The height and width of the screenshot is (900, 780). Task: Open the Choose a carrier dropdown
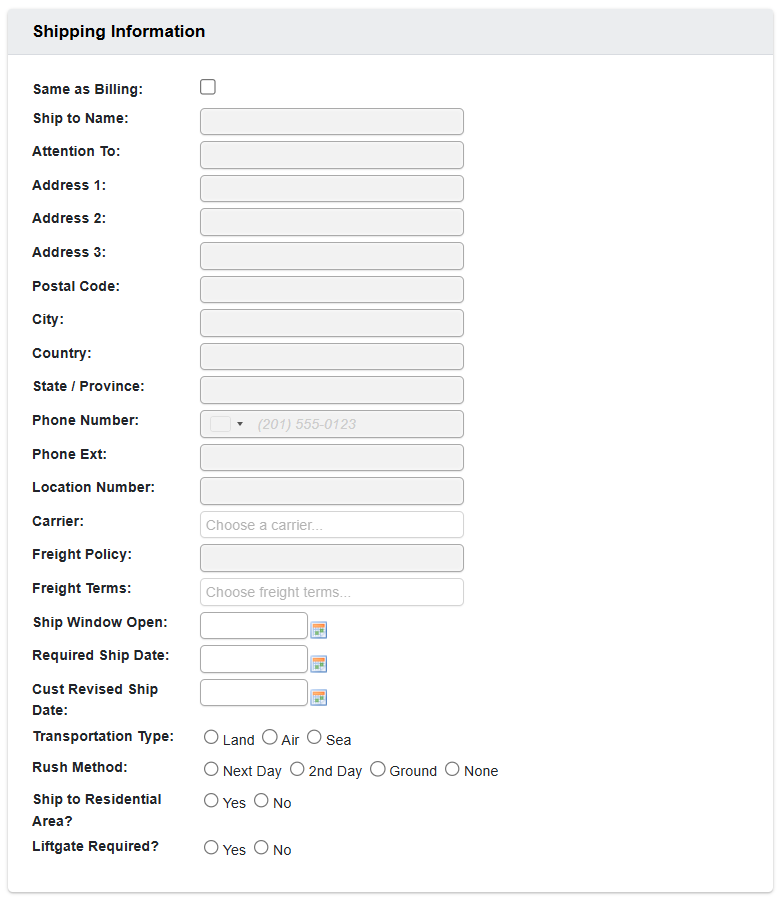(x=331, y=524)
